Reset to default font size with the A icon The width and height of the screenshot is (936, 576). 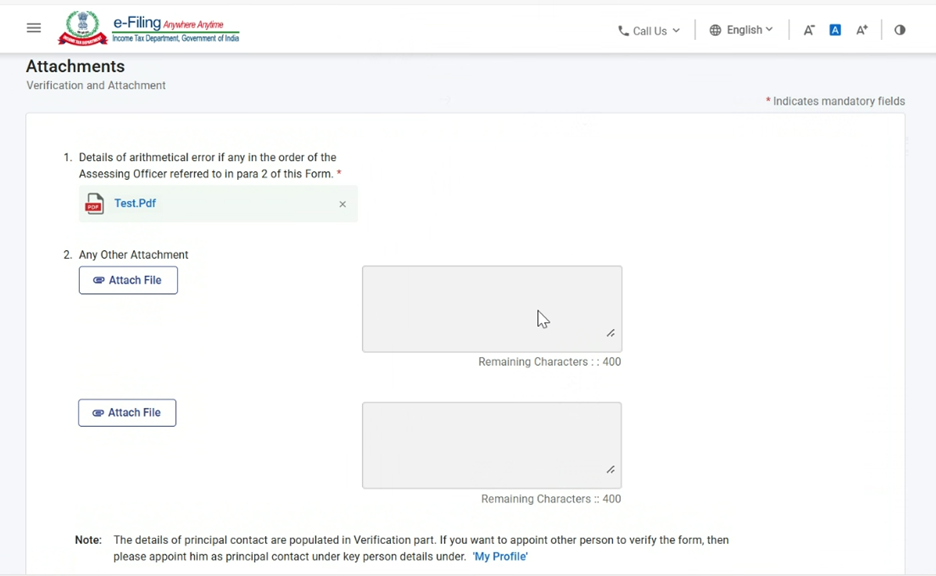pyautogui.click(x=835, y=30)
